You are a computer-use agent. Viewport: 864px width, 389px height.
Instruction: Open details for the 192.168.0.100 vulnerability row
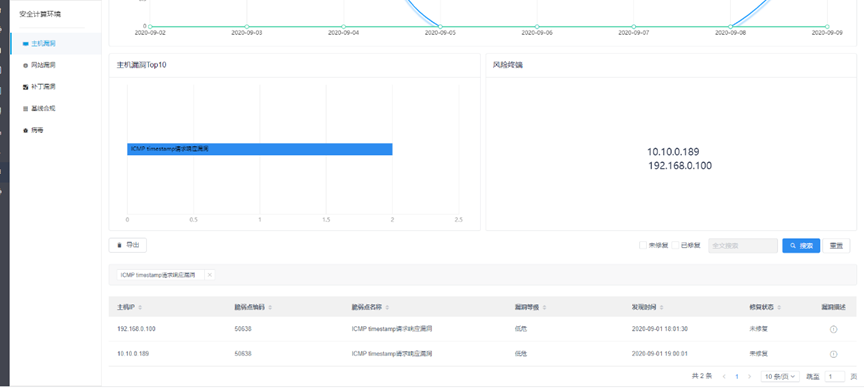pos(833,329)
